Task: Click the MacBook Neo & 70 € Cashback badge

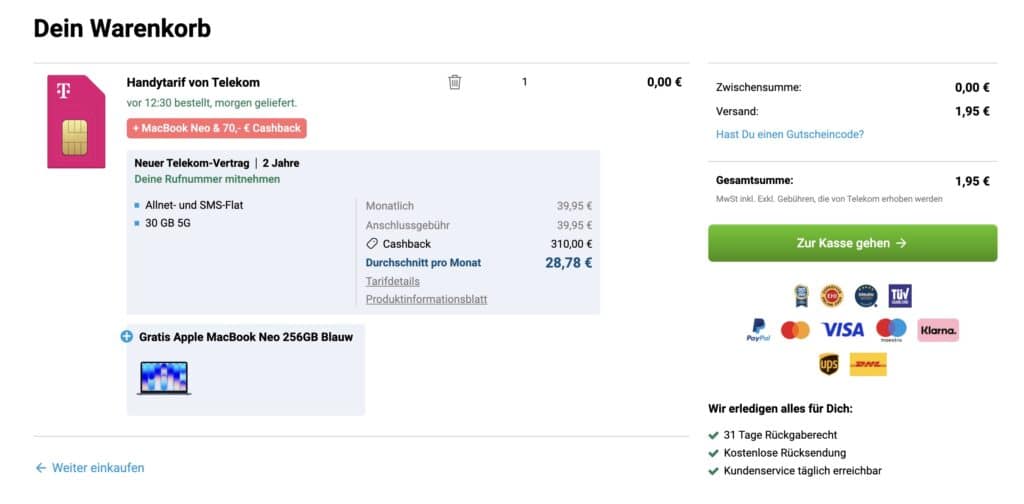Action: coord(217,129)
